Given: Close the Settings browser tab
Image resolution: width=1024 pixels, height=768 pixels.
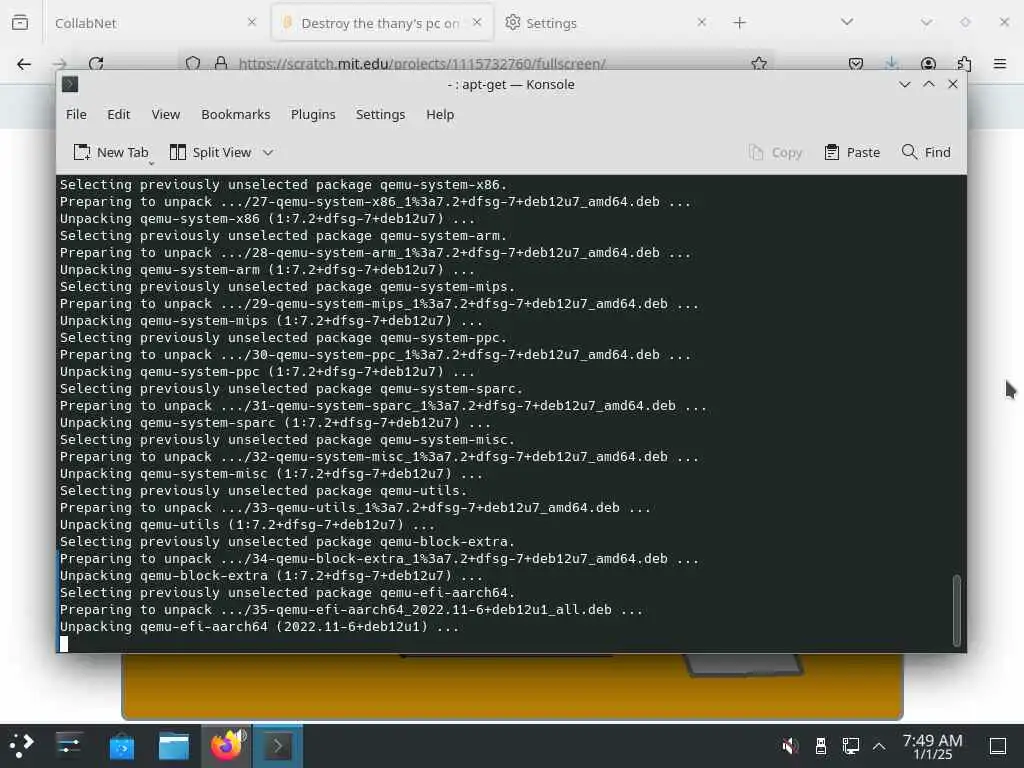Looking at the screenshot, I should [x=701, y=22].
